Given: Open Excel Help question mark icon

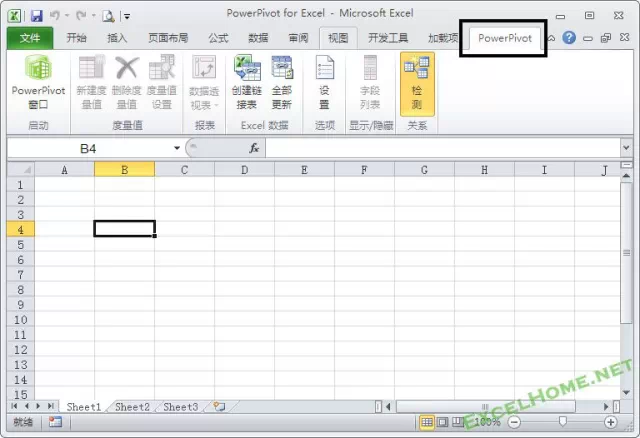Looking at the screenshot, I should [569, 38].
